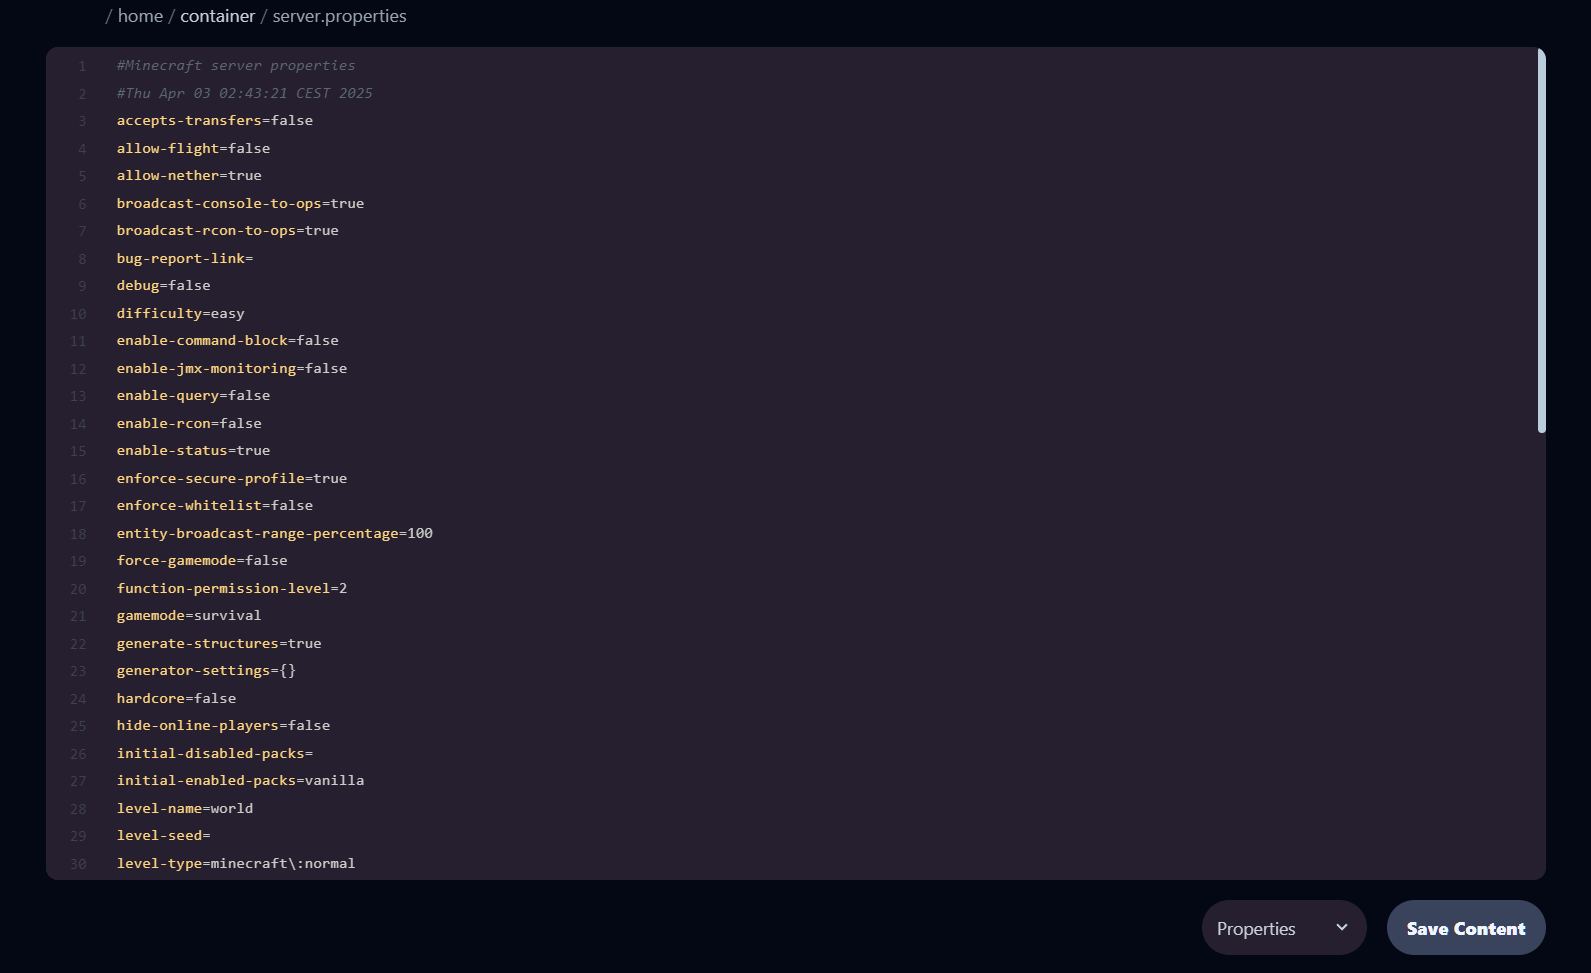Click the bug-report-link= line
The width and height of the screenshot is (1591, 973).
point(184,258)
